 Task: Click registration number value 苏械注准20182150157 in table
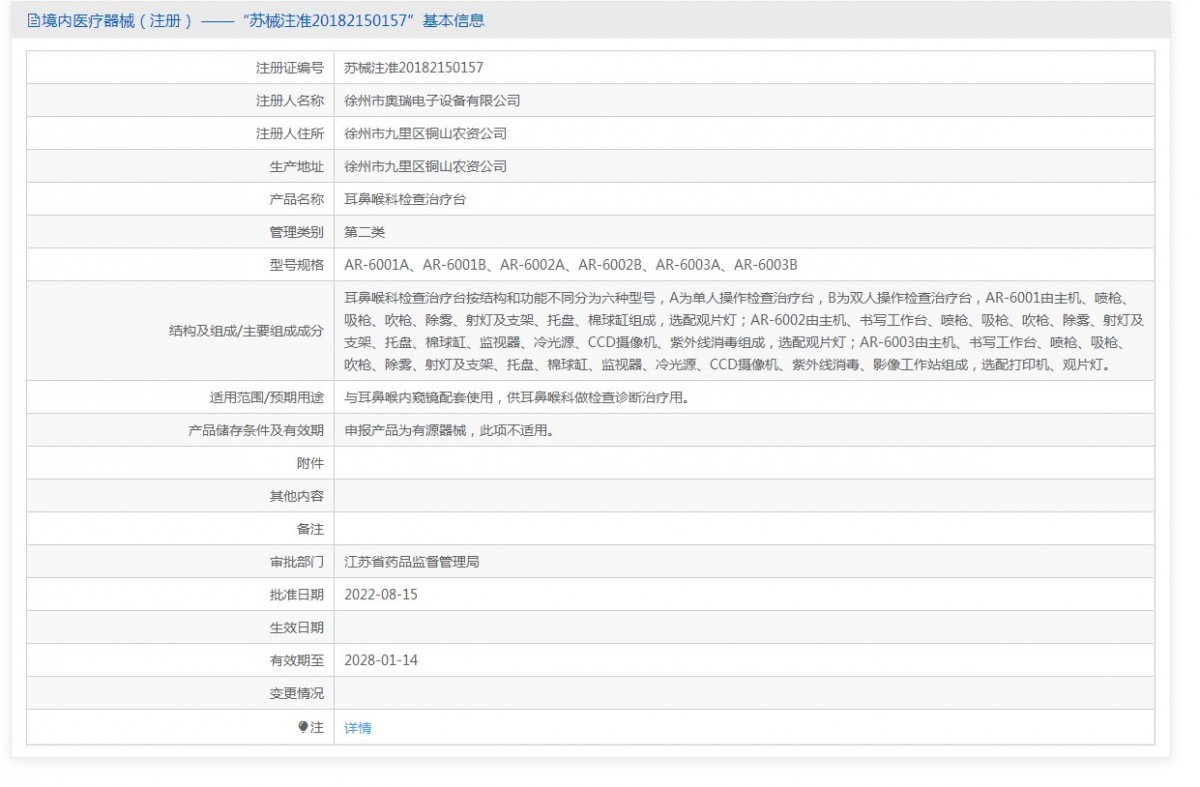414,68
